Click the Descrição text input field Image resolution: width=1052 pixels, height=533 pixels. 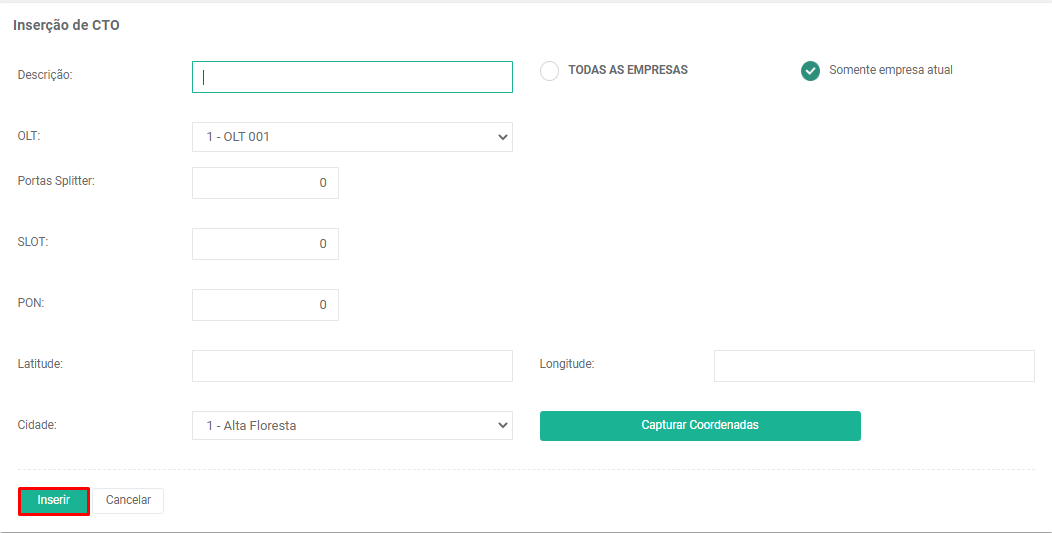click(352, 77)
